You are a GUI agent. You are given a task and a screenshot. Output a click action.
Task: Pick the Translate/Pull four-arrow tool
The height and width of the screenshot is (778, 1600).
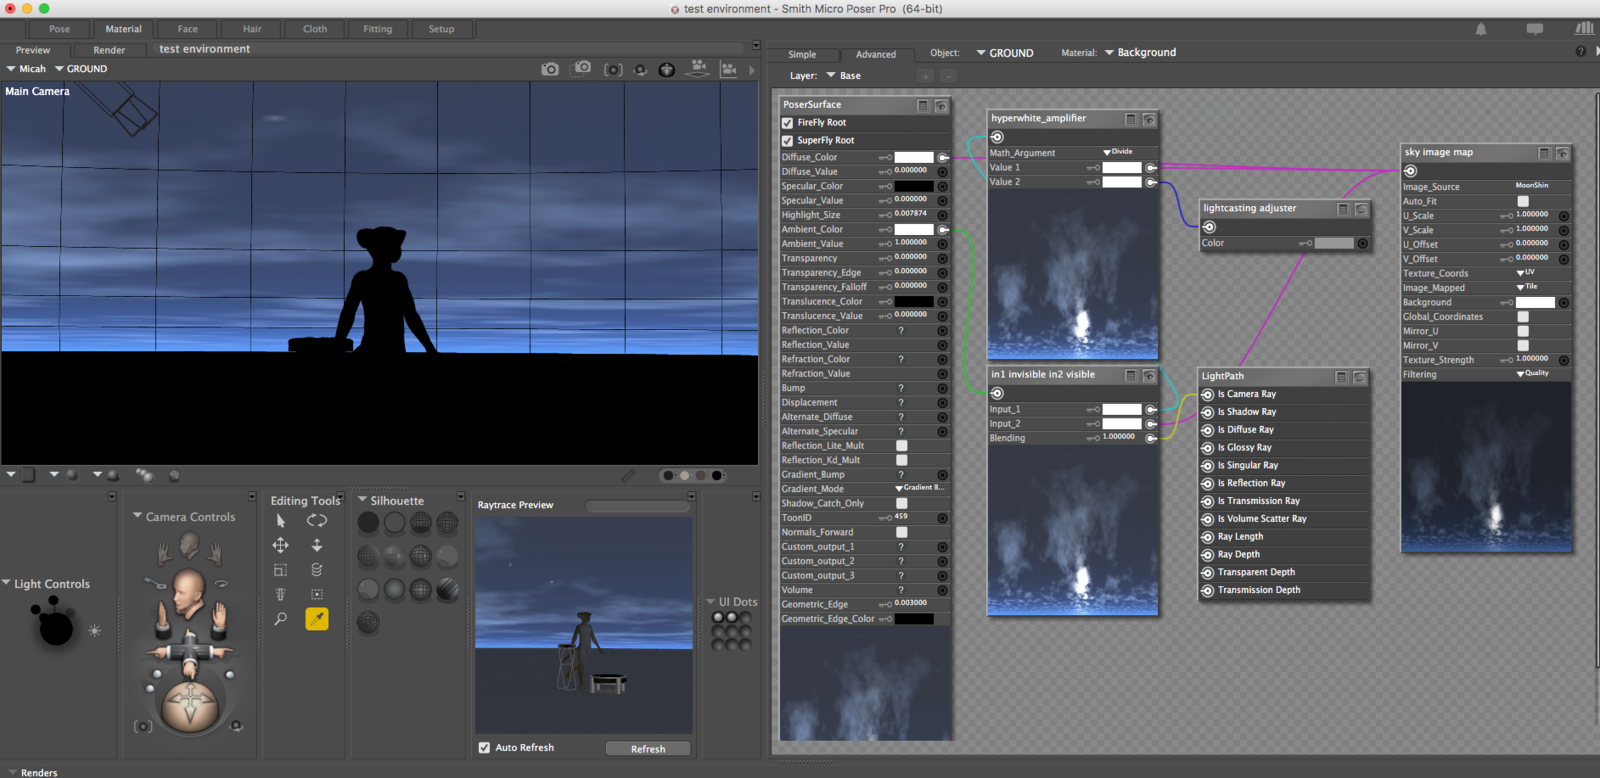pos(280,545)
